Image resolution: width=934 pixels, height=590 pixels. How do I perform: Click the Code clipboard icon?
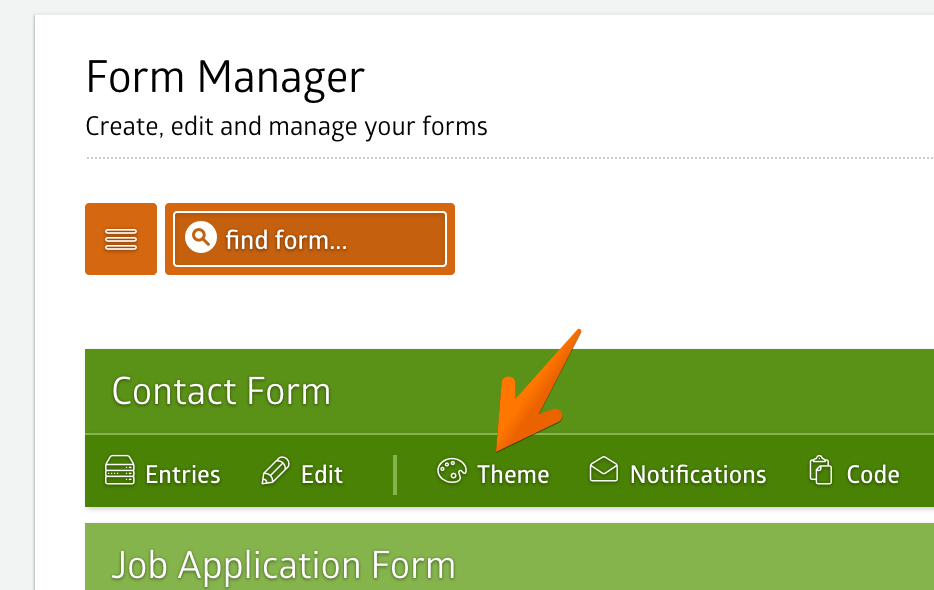(x=821, y=470)
